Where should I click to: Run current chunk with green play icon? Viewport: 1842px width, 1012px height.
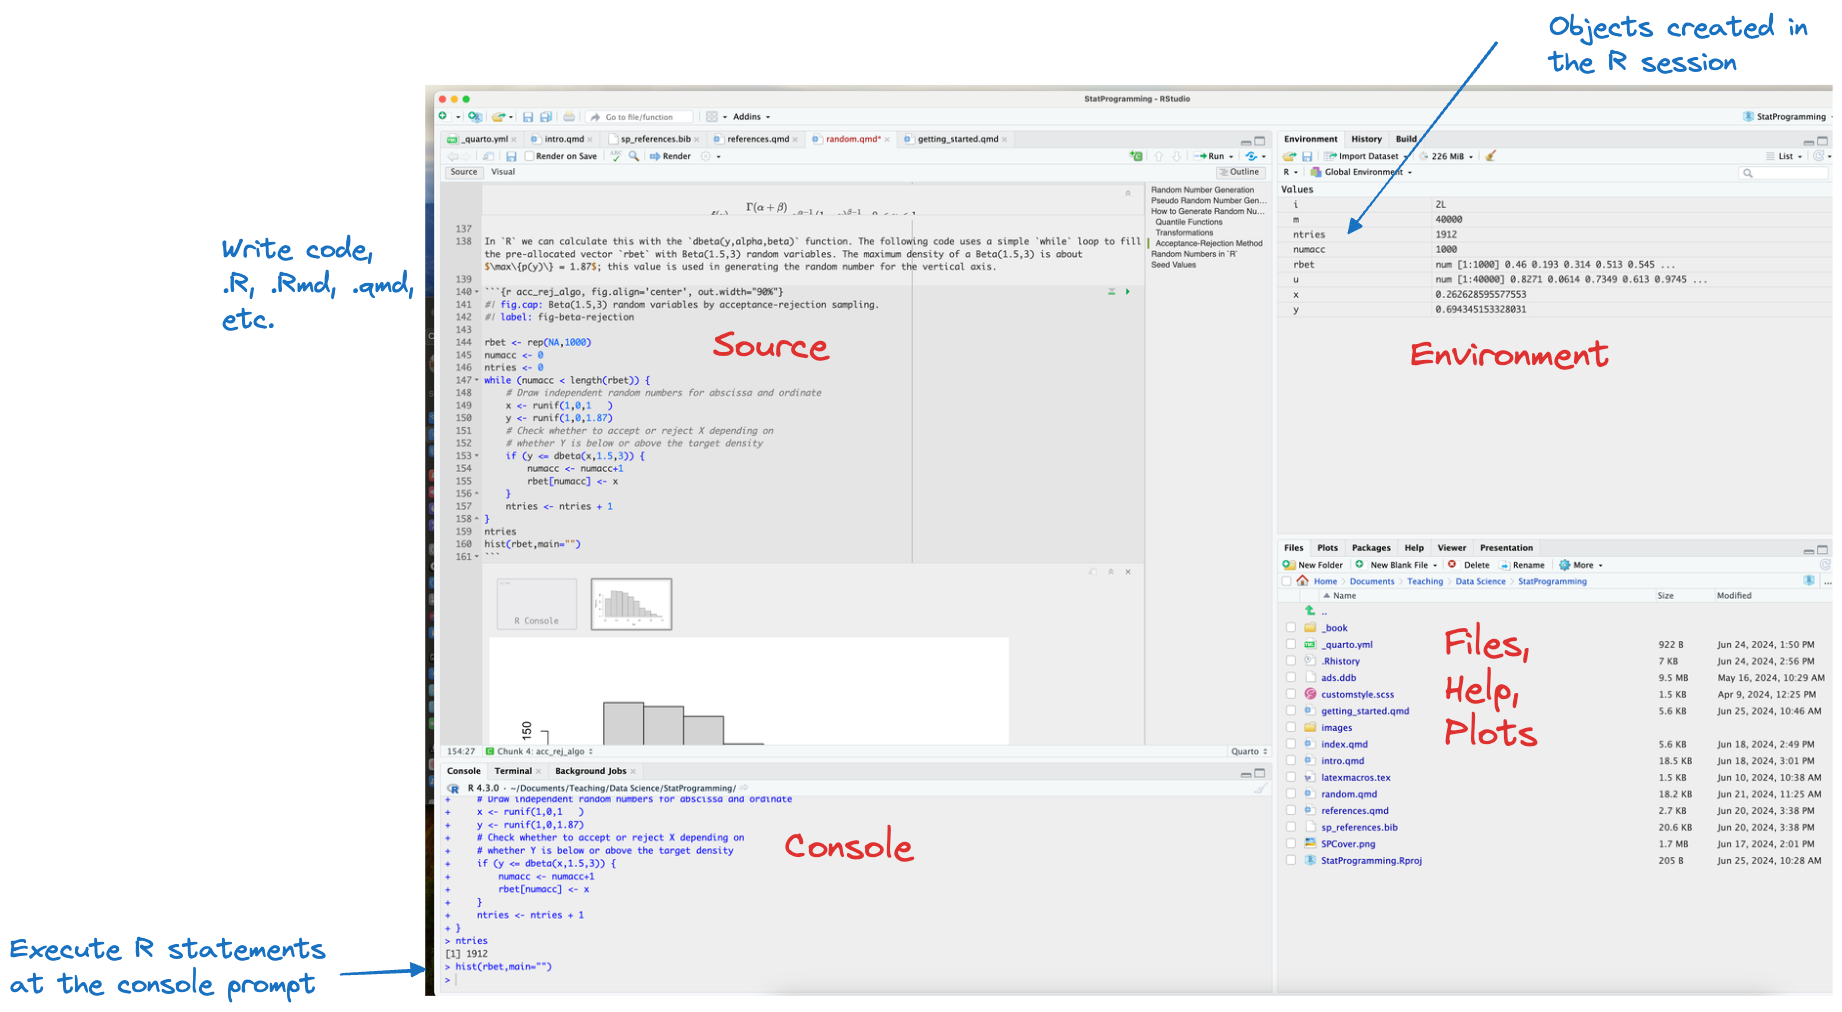pos(1128,292)
